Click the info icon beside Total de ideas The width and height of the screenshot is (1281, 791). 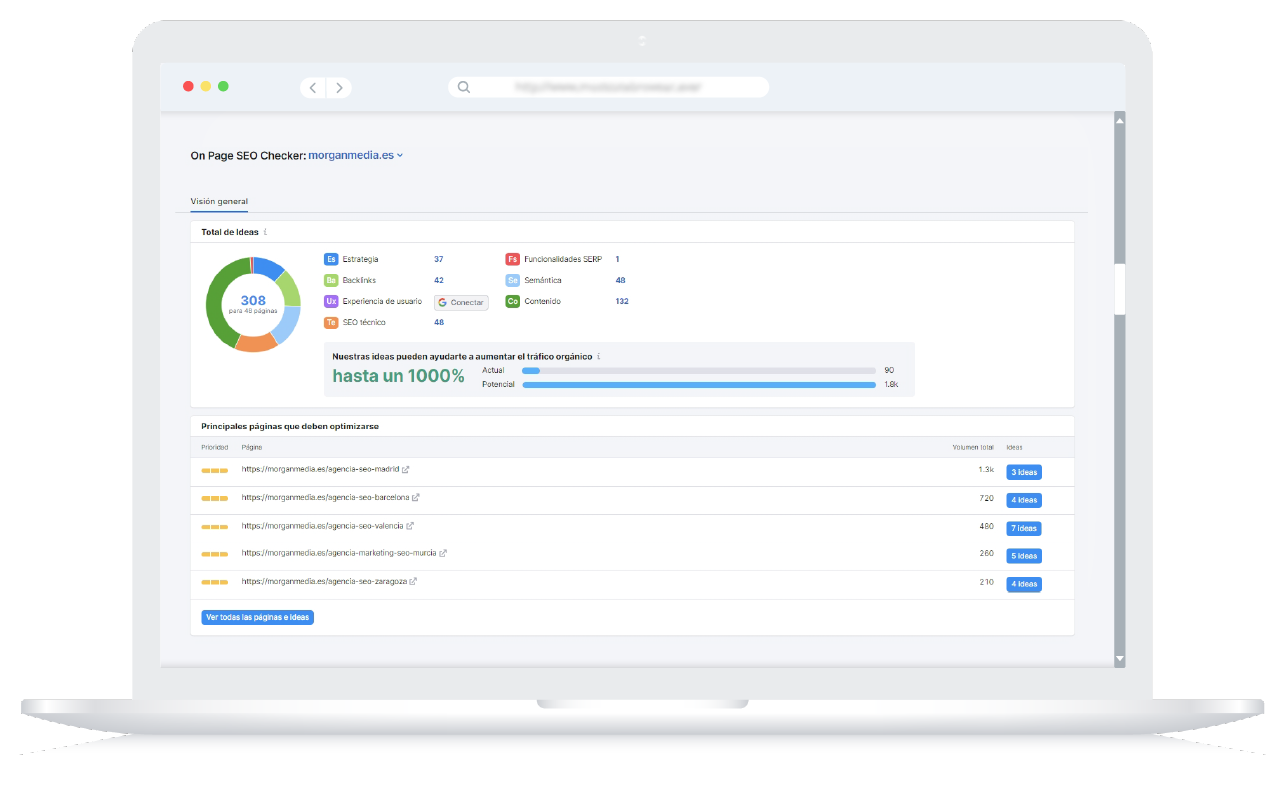pos(265,232)
